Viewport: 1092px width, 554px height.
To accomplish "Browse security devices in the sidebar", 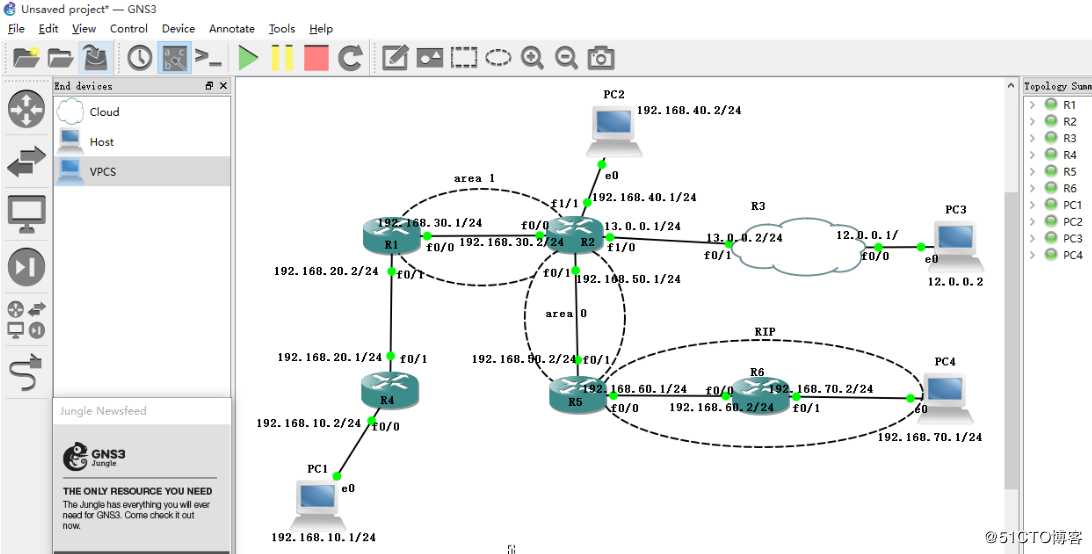I will 26,268.
